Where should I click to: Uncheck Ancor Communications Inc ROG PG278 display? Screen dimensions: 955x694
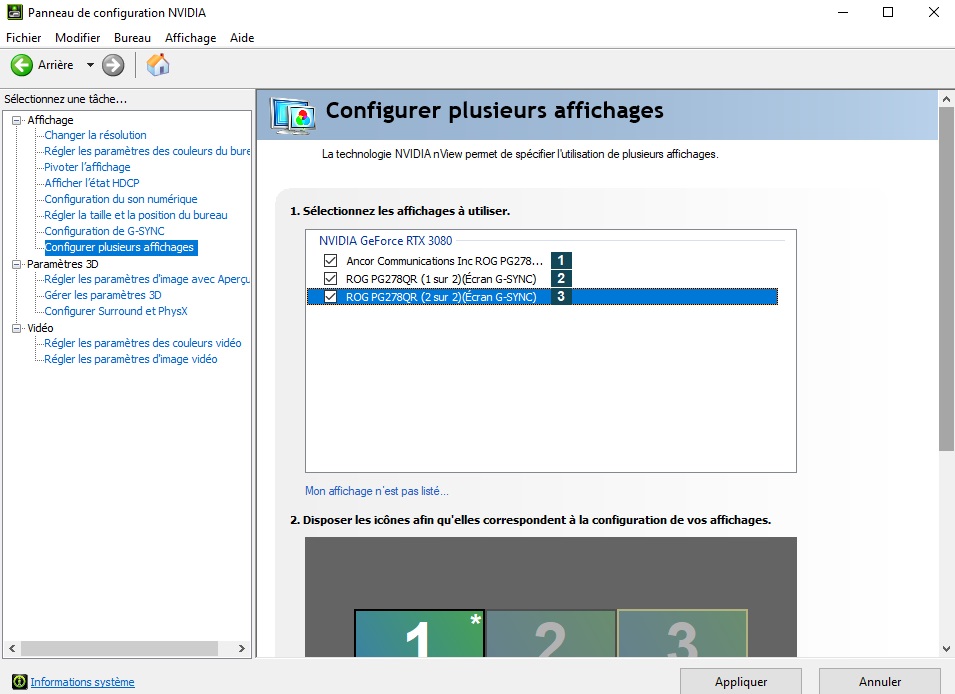pos(330,261)
